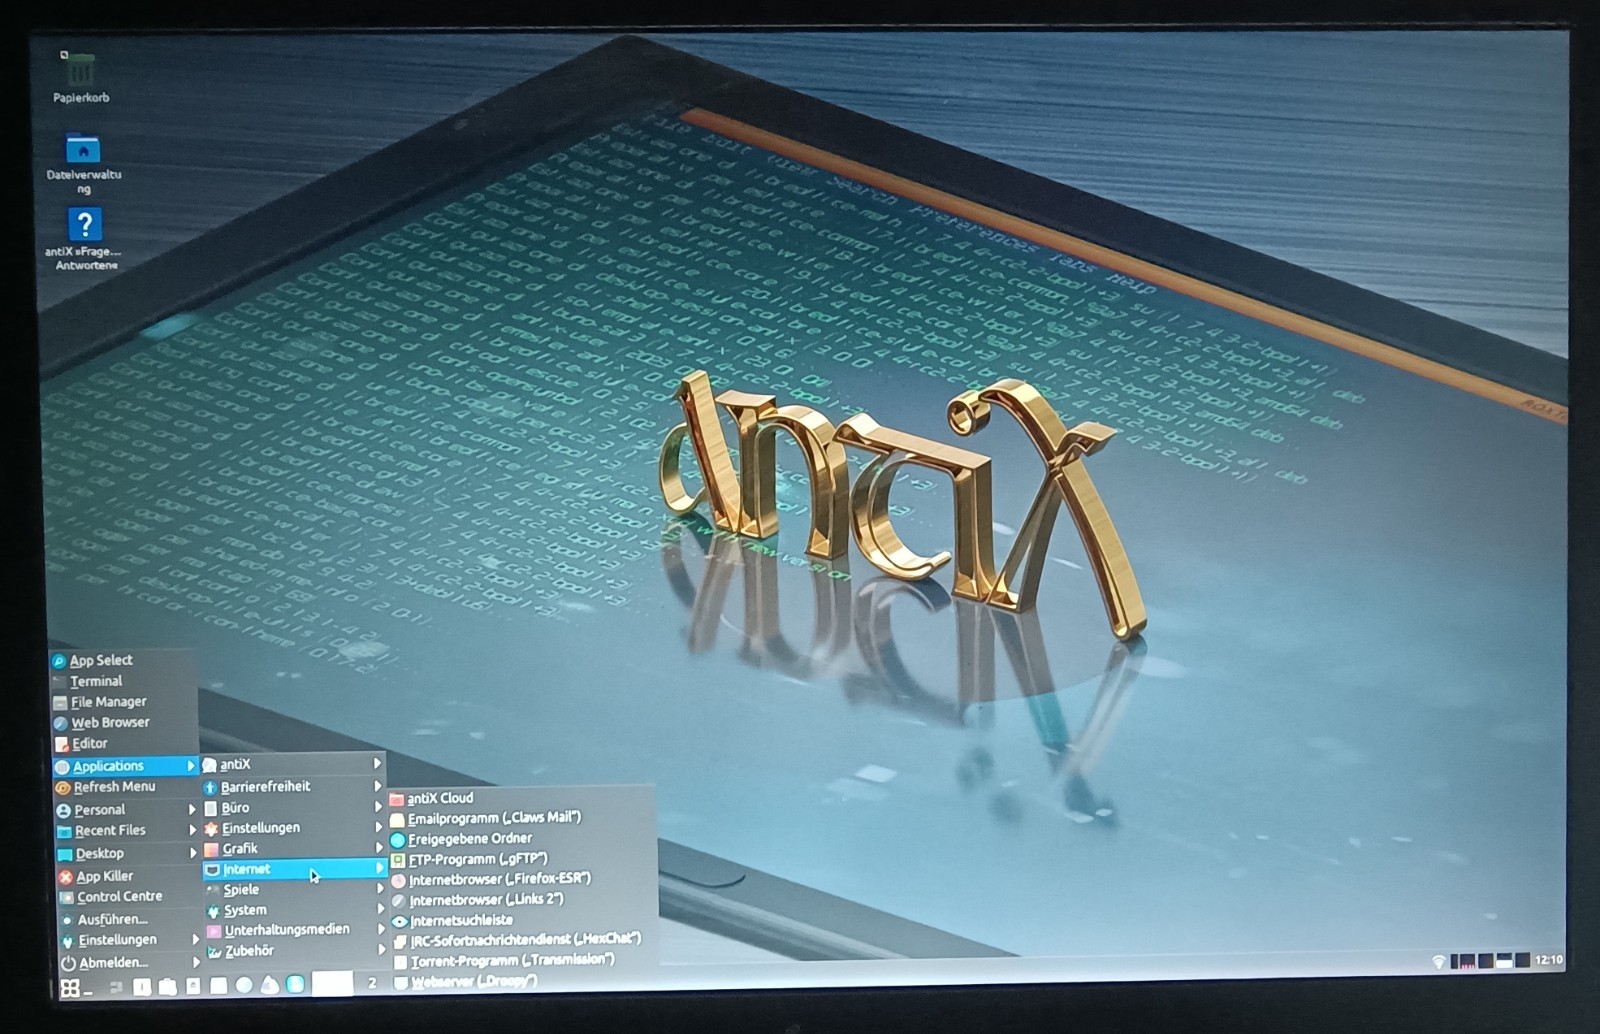This screenshot has width=1600, height=1034.
Task: Open File Manager from the main menu
Action: [x=124, y=702]
